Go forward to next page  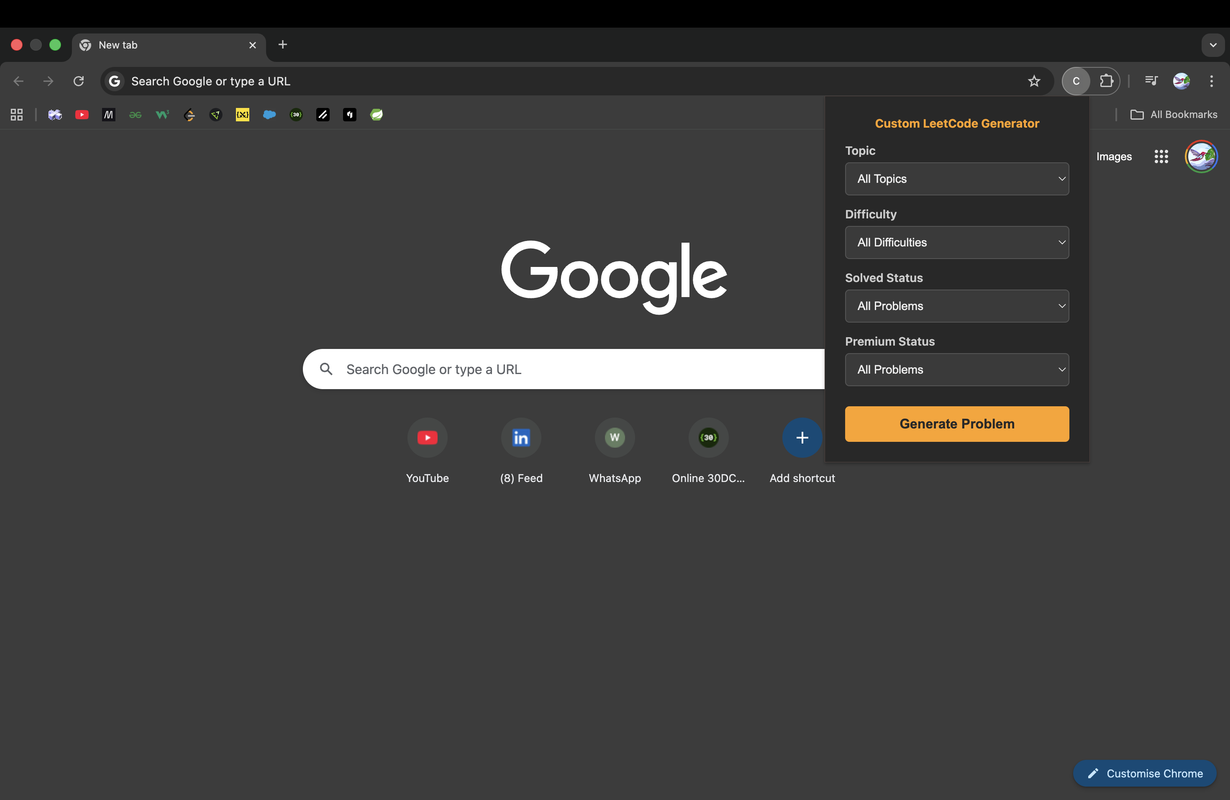(x=48, y=81)
